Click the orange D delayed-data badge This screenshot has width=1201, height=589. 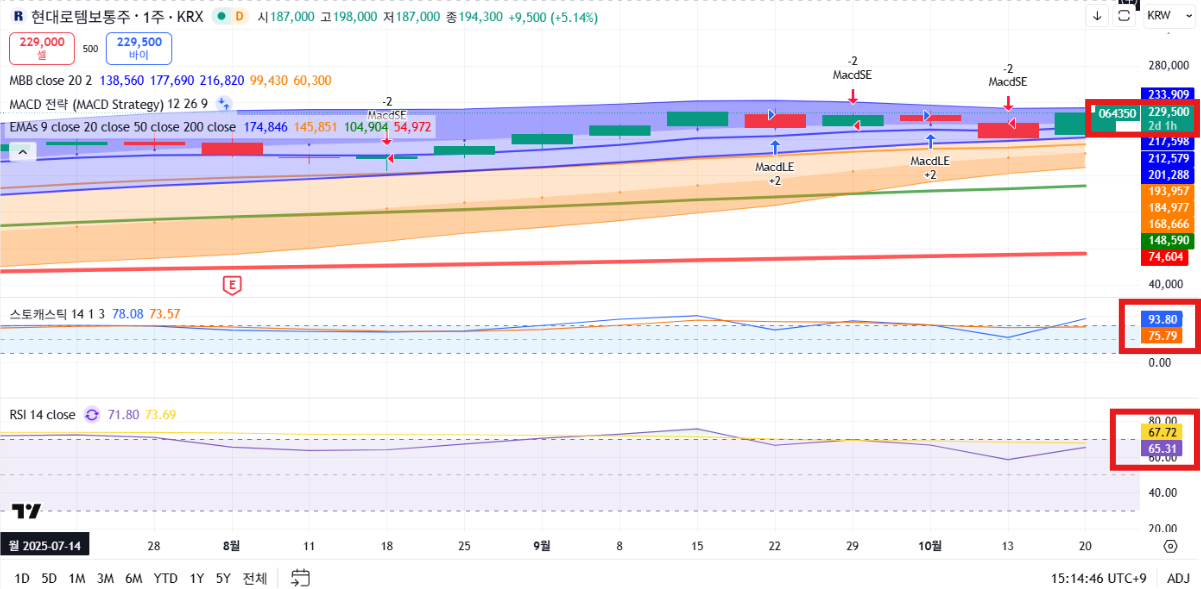click(240, 16)
